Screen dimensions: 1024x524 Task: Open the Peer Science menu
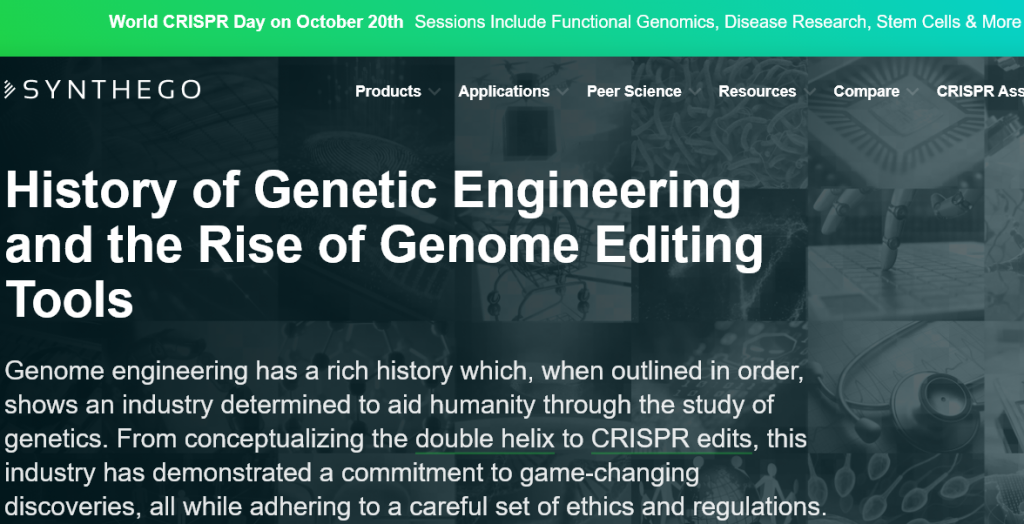tap(634, 91)
